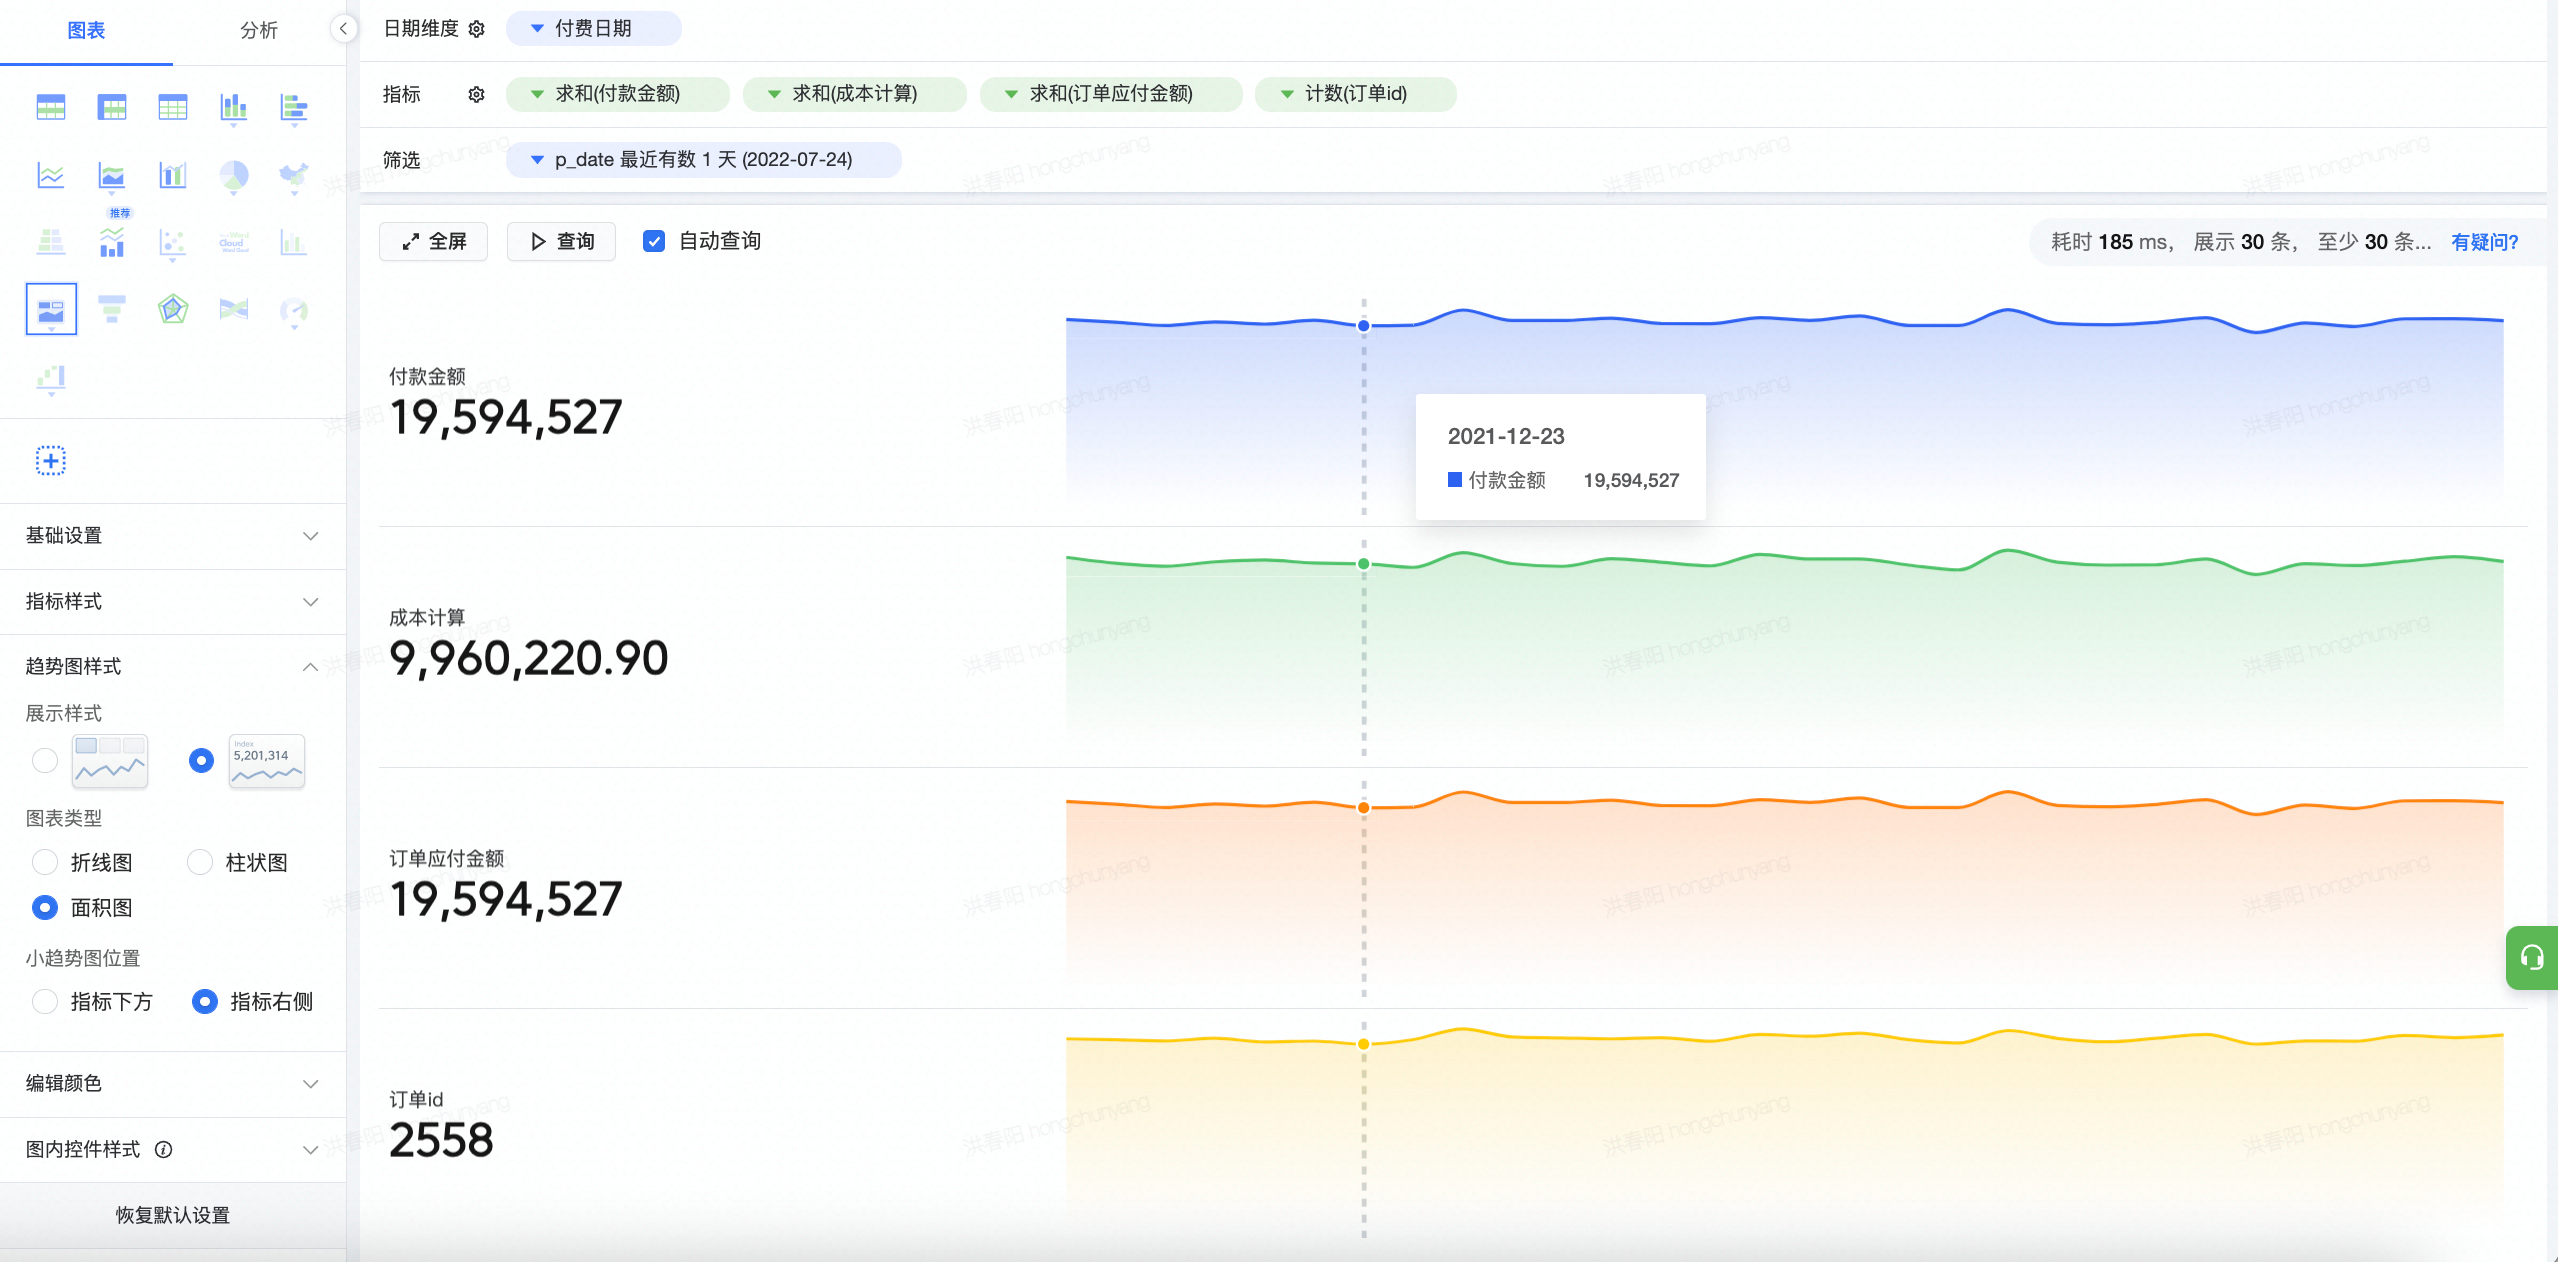Open the 求和(成本计算) metric dropdown

tap(854, 94)
